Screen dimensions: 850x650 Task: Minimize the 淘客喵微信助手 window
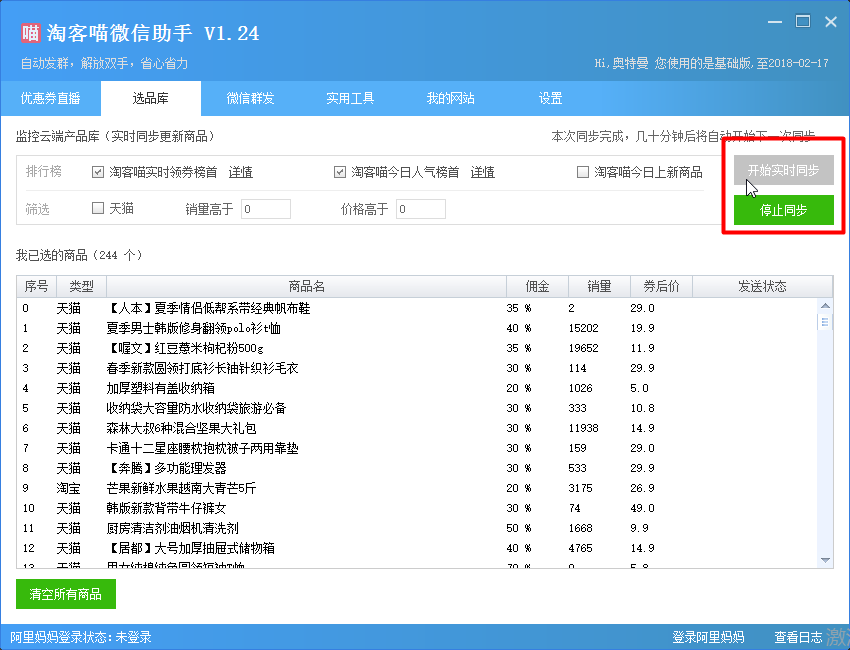click(x=775, y=22)
